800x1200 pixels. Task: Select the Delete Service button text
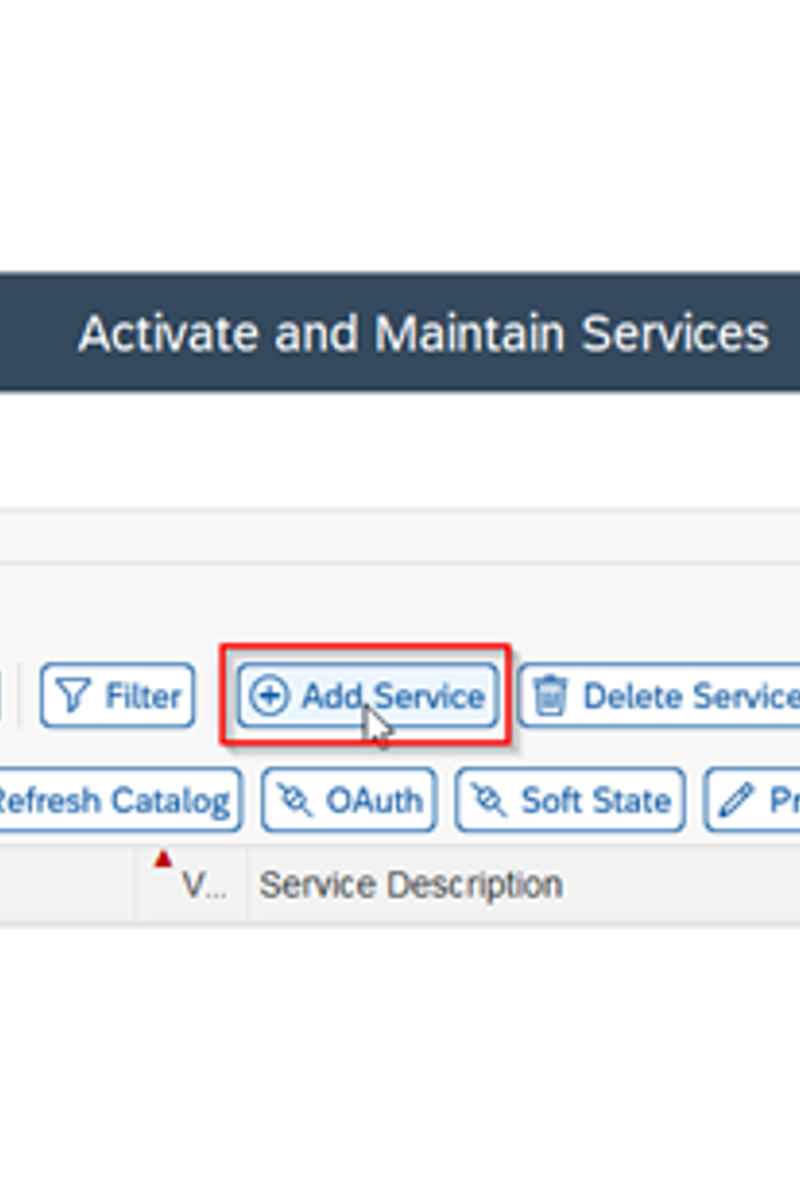(x=691, y=695)
